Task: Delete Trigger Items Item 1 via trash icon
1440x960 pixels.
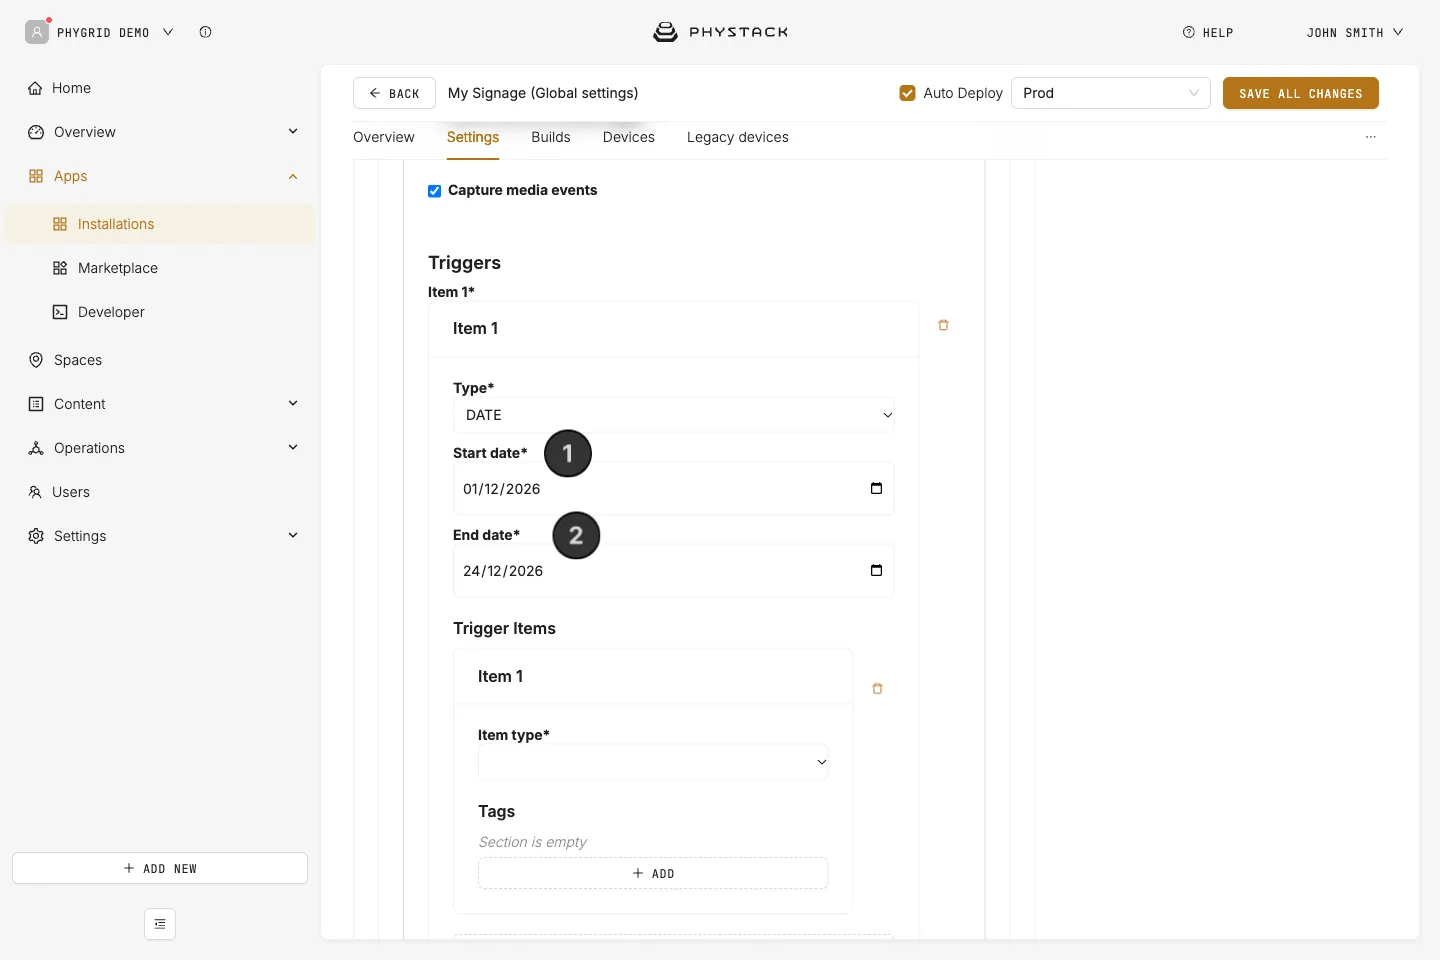Action: (x=877, y=689)
